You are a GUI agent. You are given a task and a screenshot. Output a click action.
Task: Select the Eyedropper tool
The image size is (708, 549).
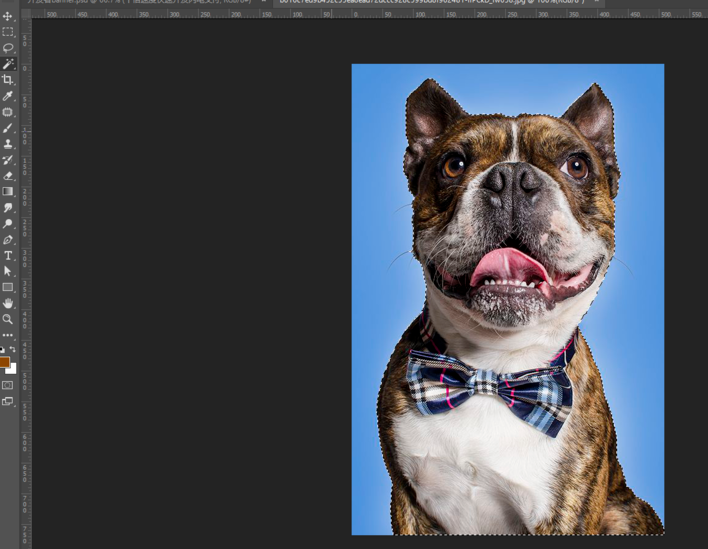[8, 96]
